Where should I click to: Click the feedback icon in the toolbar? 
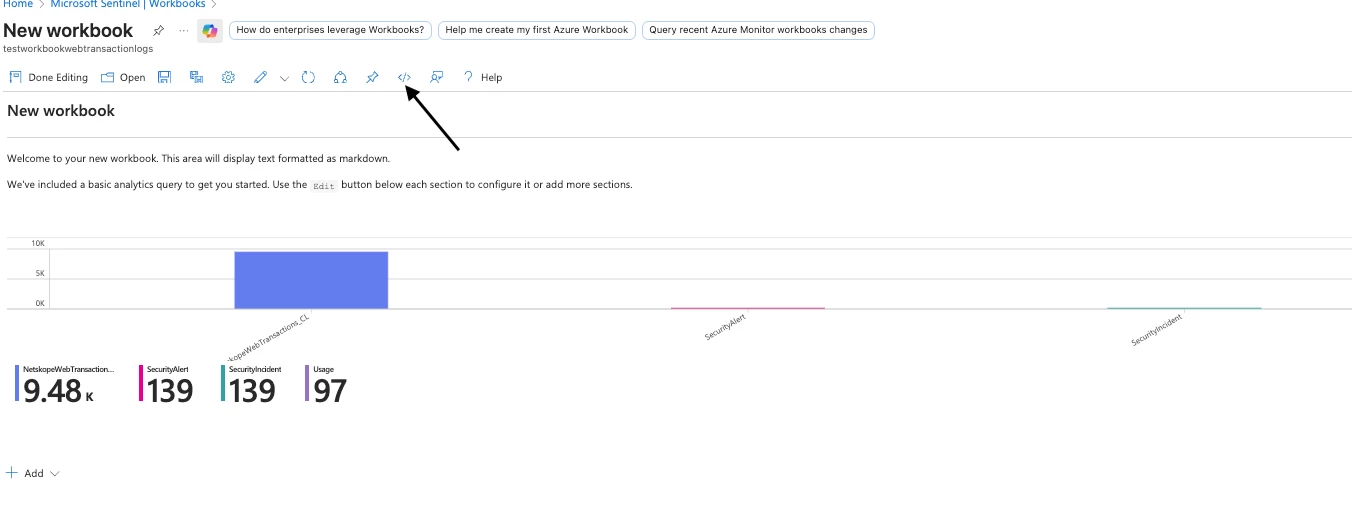[436, 77]
